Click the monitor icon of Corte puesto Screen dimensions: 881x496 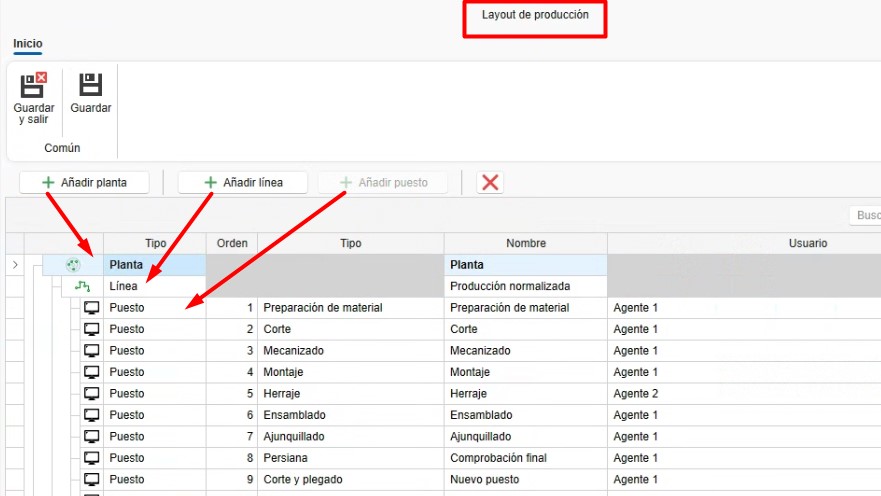92,329
